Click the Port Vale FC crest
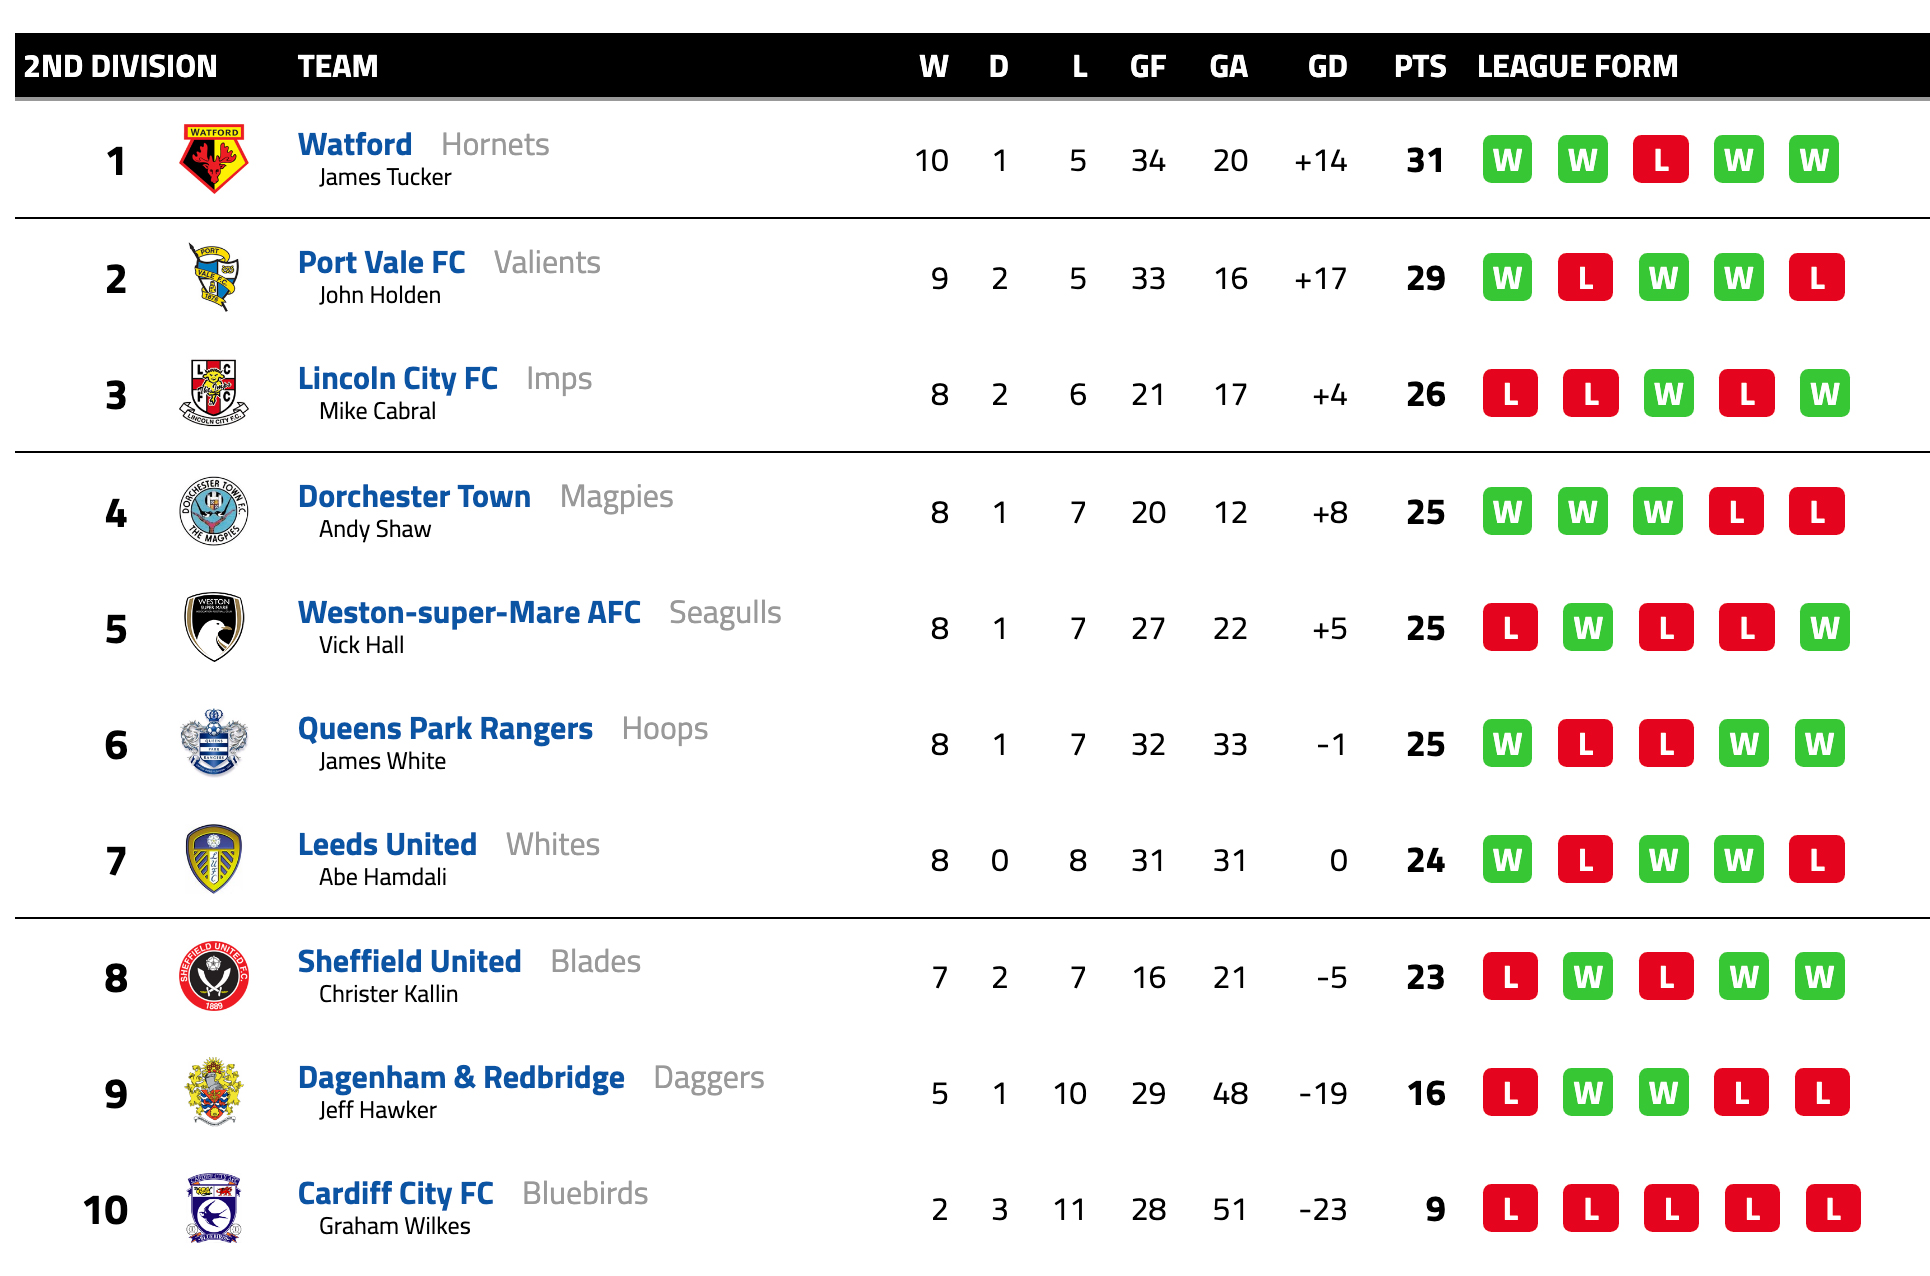Viewport: 1930px width, 1276px height. [x=214, y=277]
